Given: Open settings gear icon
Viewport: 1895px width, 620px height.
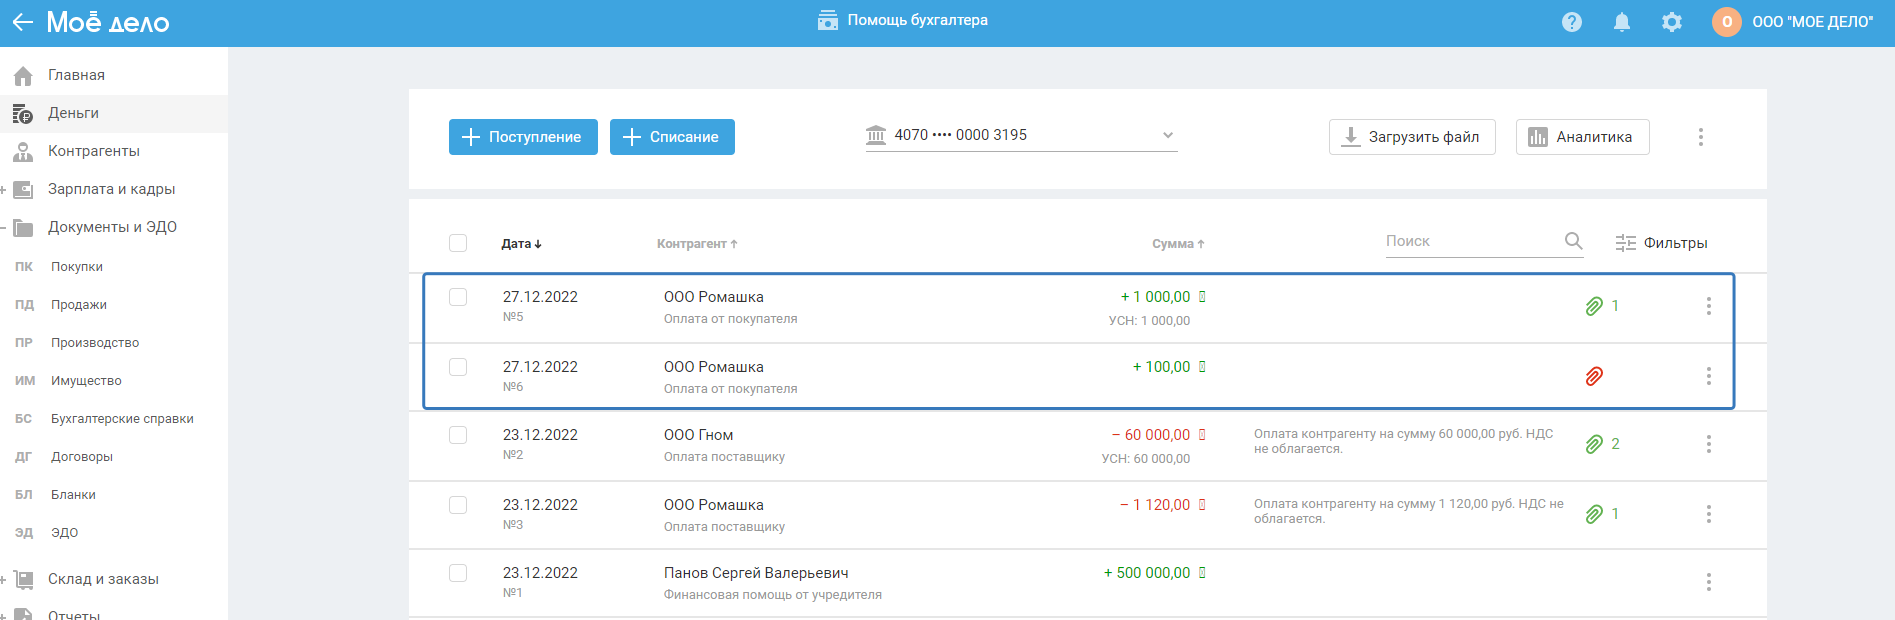Looking at the screenshot, I should coord(1672,22).
